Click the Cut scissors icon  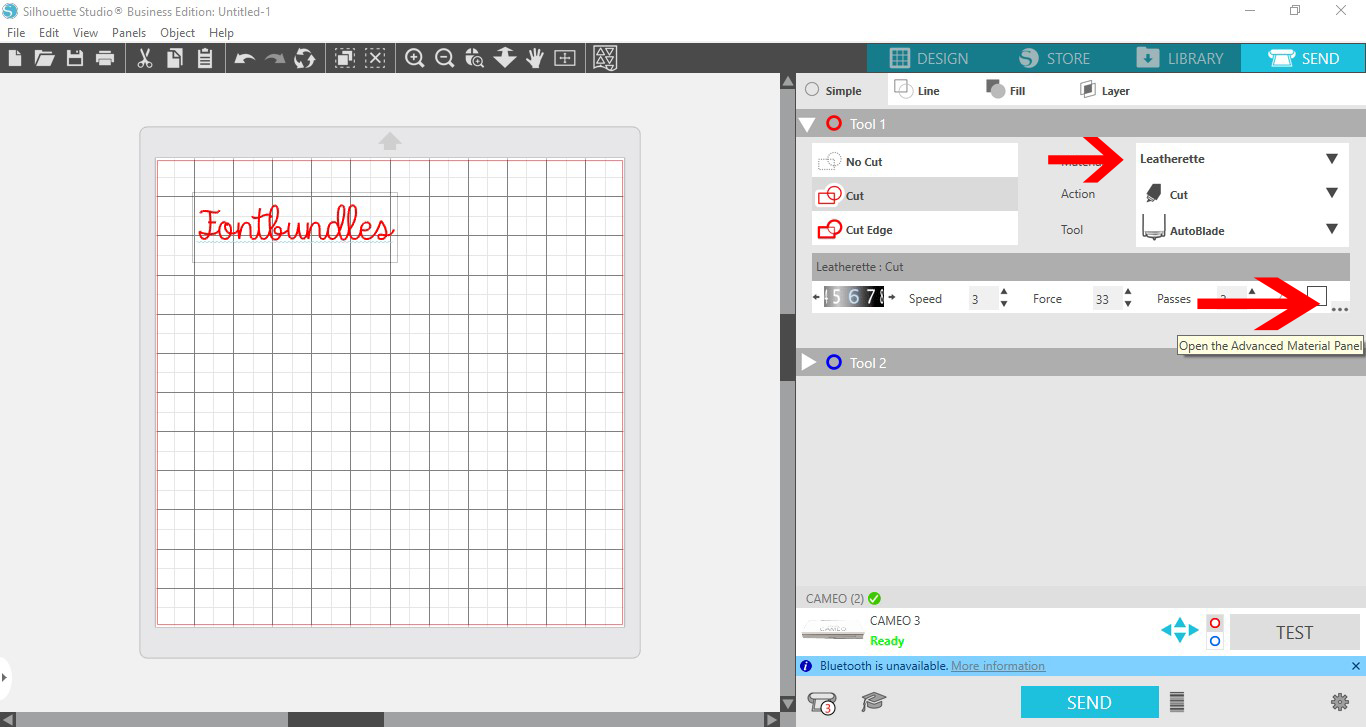(x=145, y=58)
